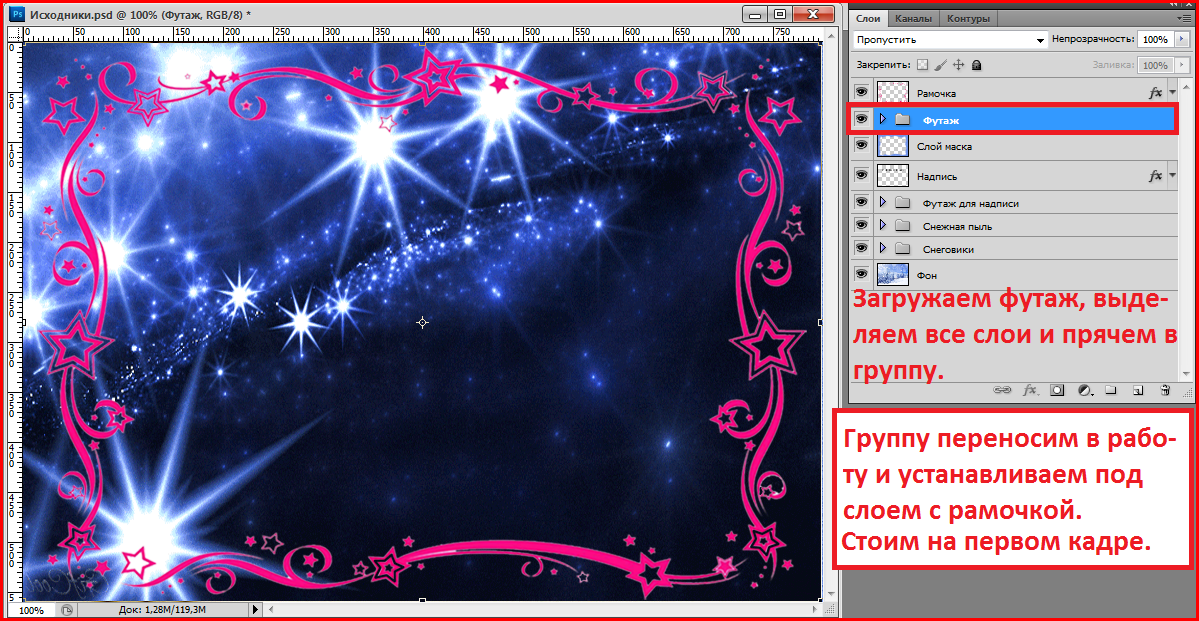Screen dimensions: 1199x621
Task: Create new adjustment layer via half-circle icon
Action: tap(1084, 389)
